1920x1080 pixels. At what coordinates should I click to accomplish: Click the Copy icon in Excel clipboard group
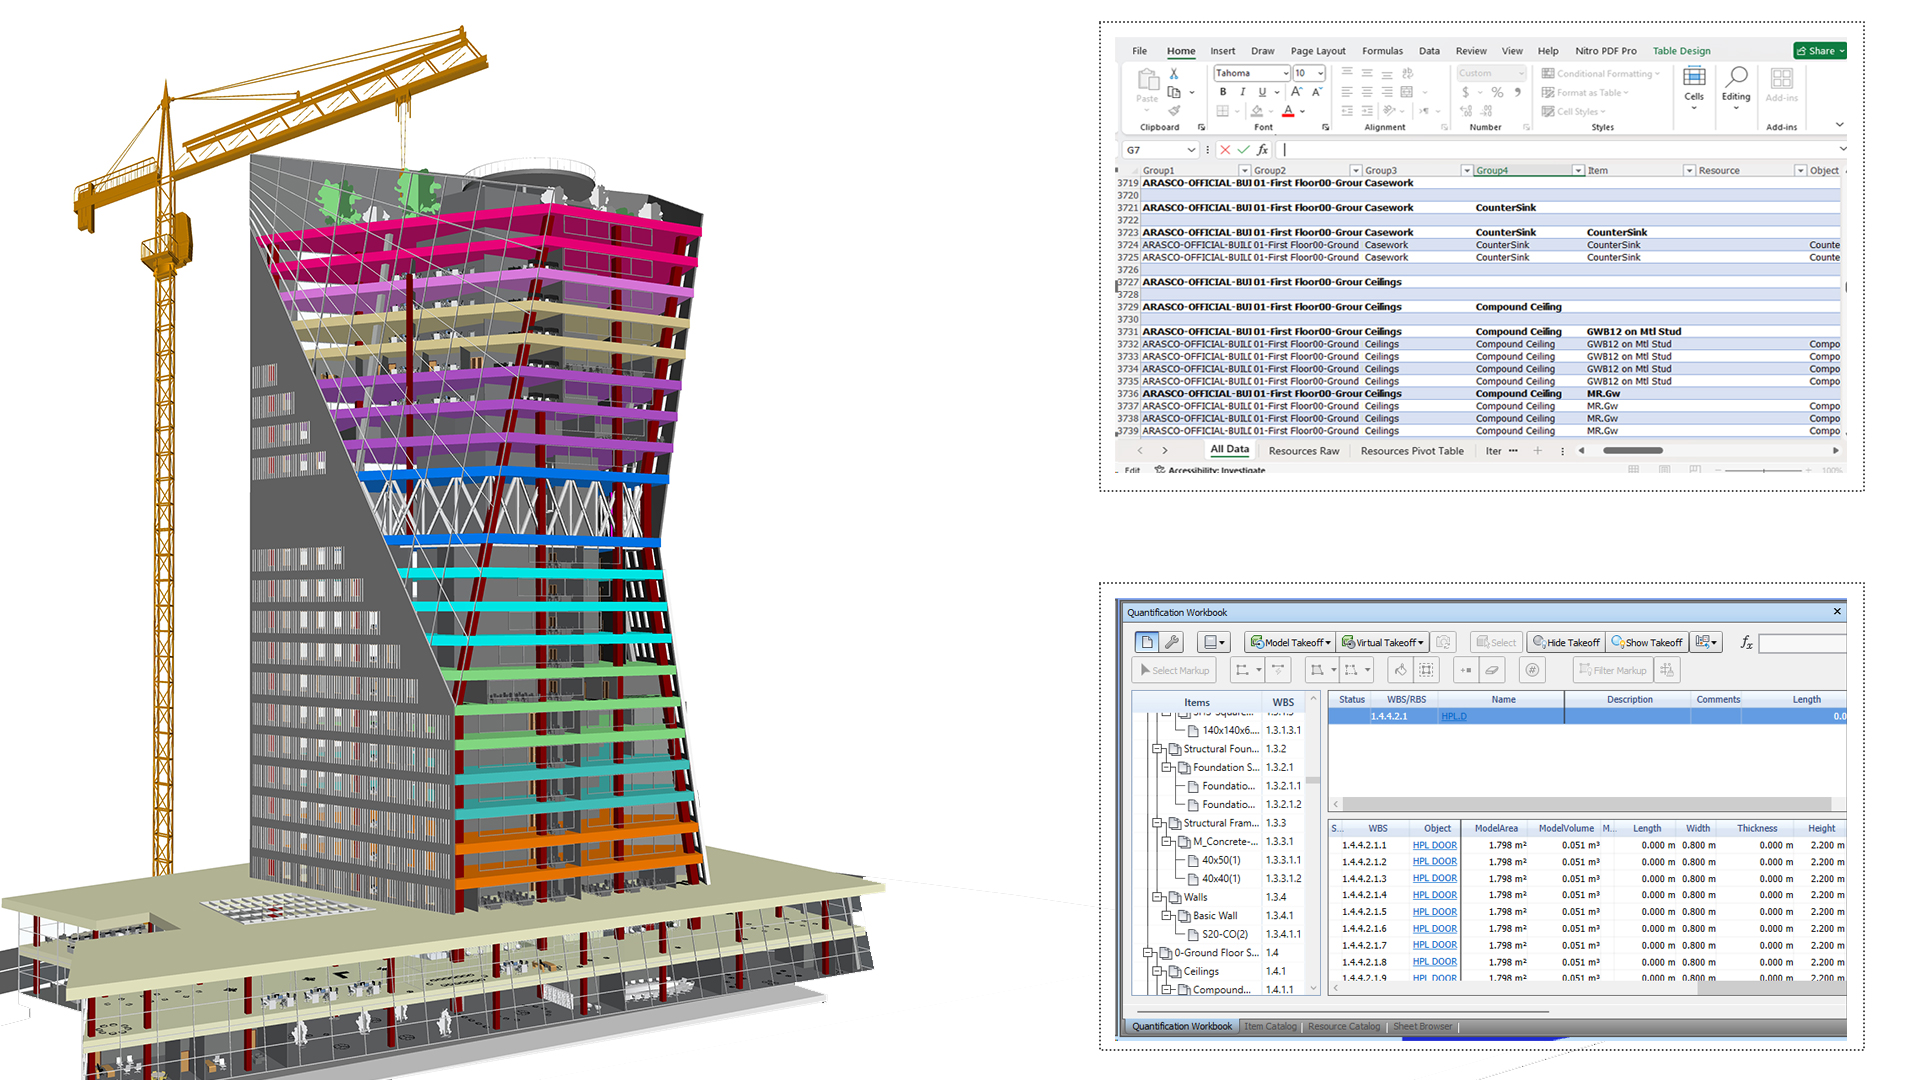pyautogui.click(x=1175, y=92)
